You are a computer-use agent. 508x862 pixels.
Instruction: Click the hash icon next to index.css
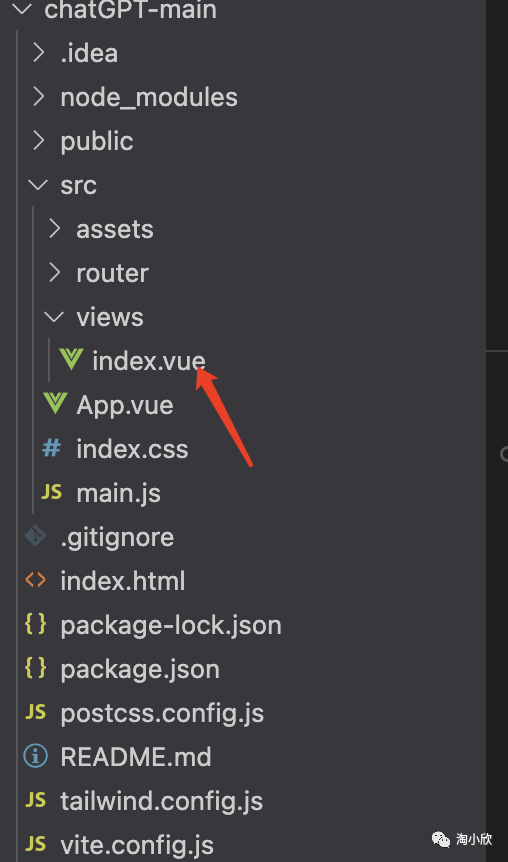tap(52, 449)
